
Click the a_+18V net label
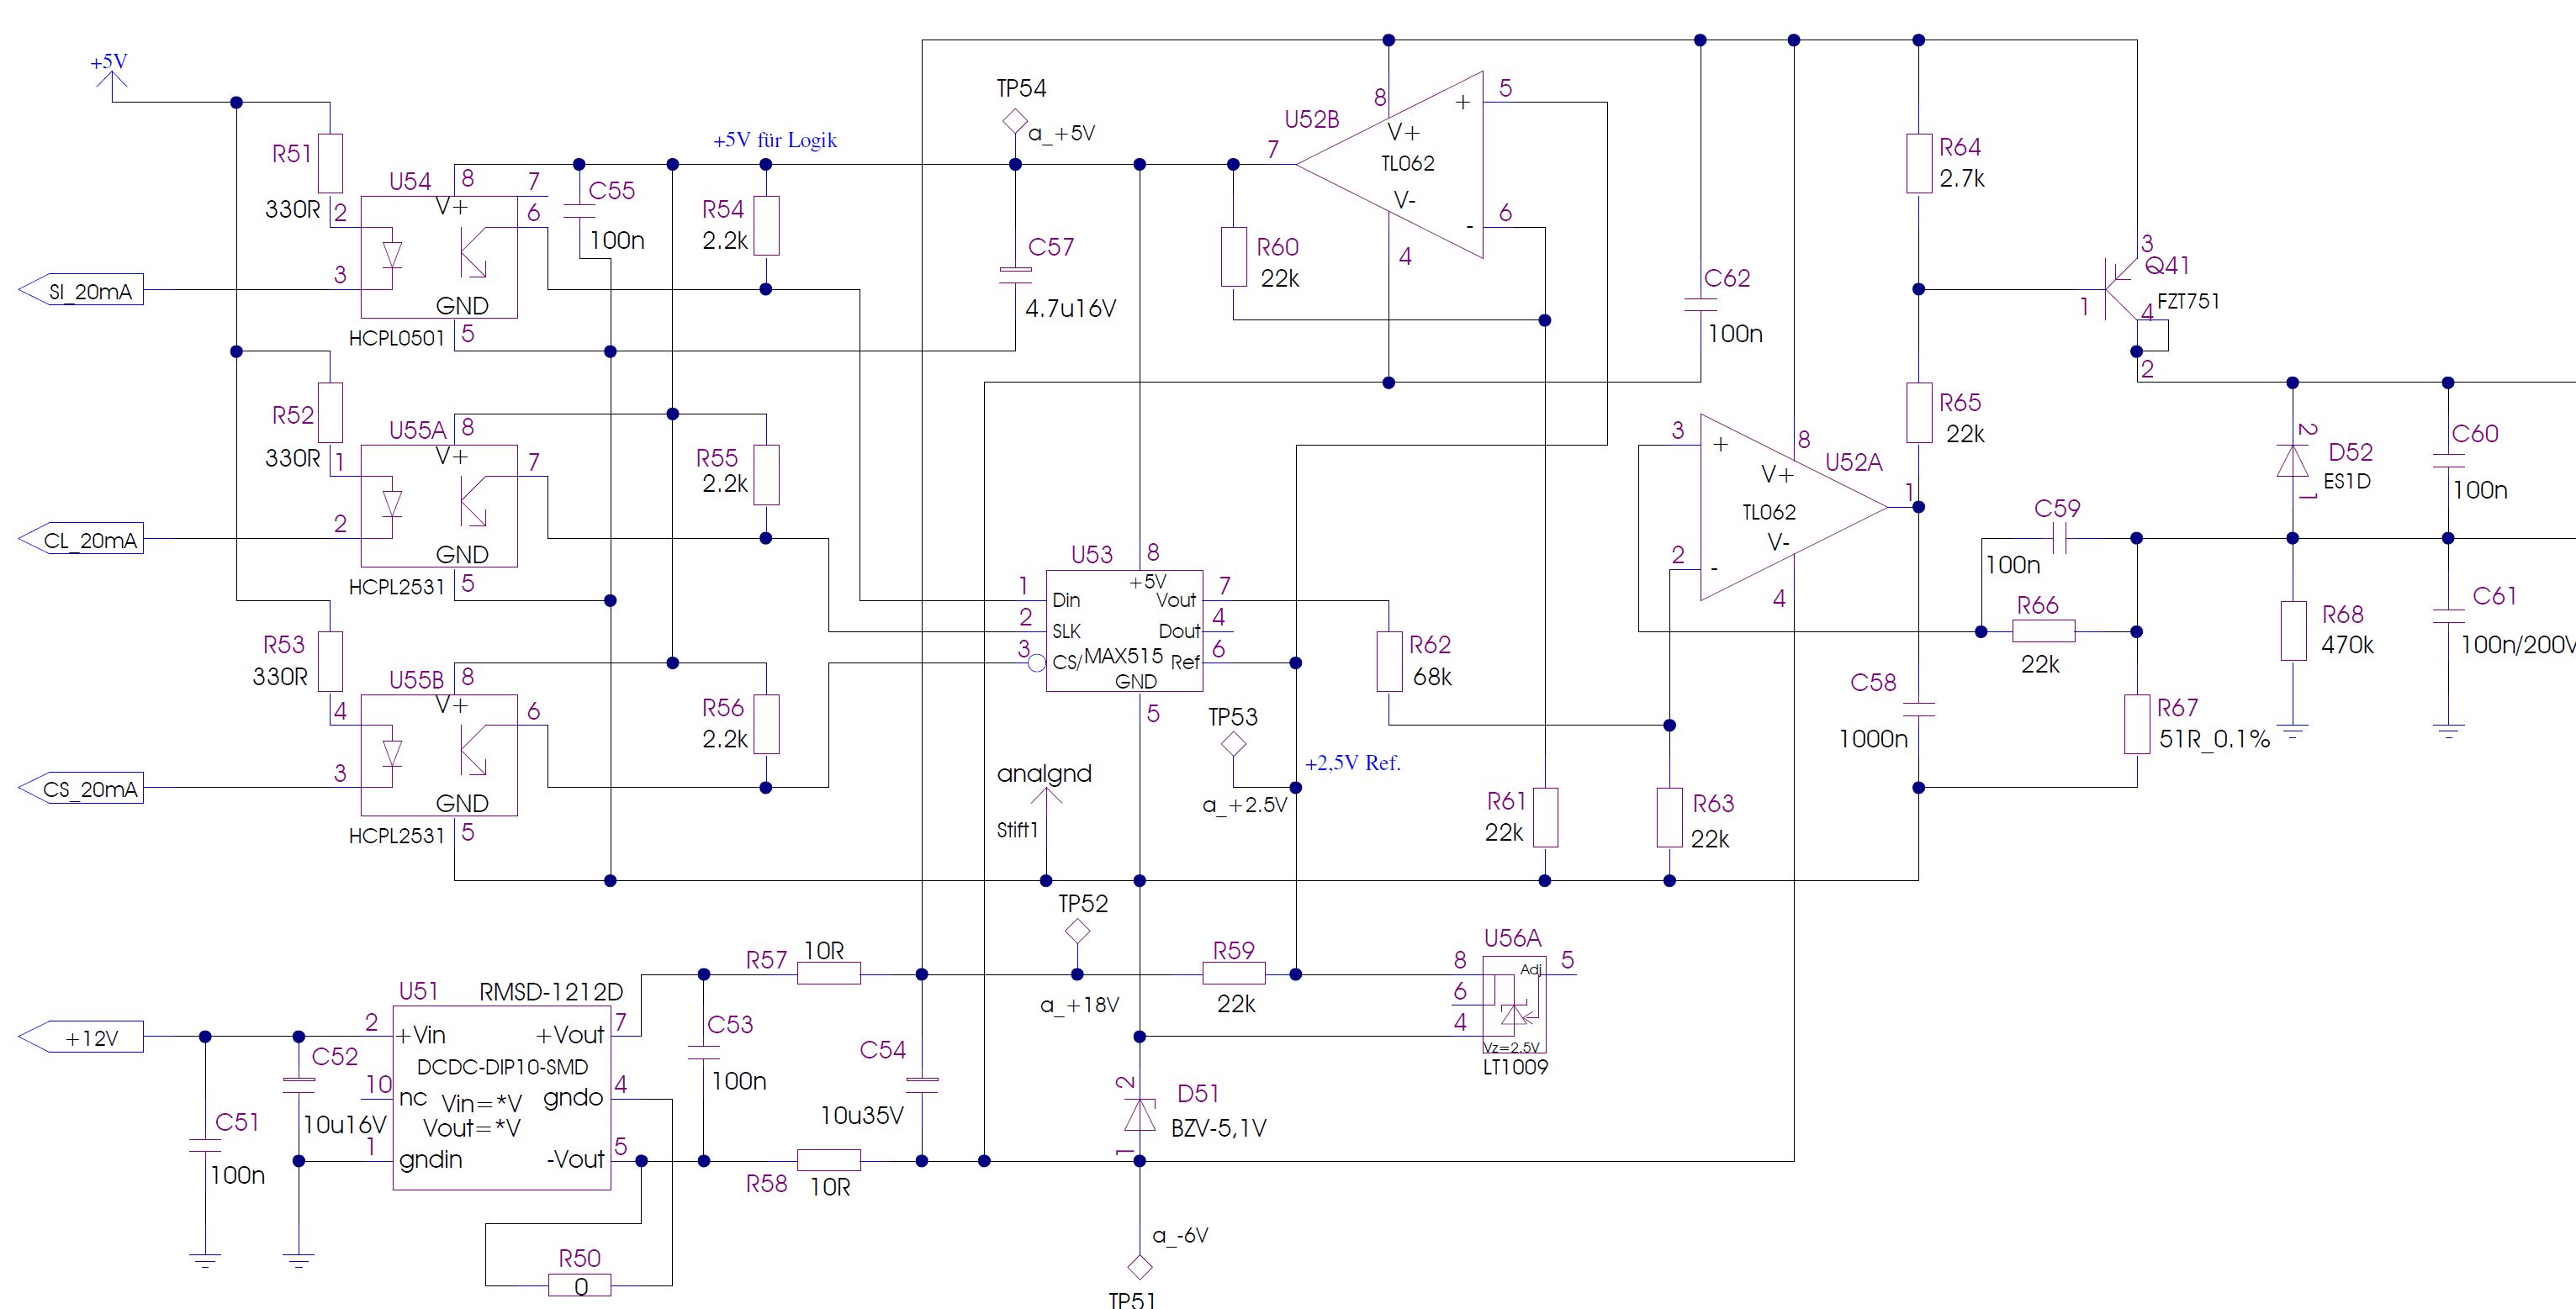pos(1079,1005)
